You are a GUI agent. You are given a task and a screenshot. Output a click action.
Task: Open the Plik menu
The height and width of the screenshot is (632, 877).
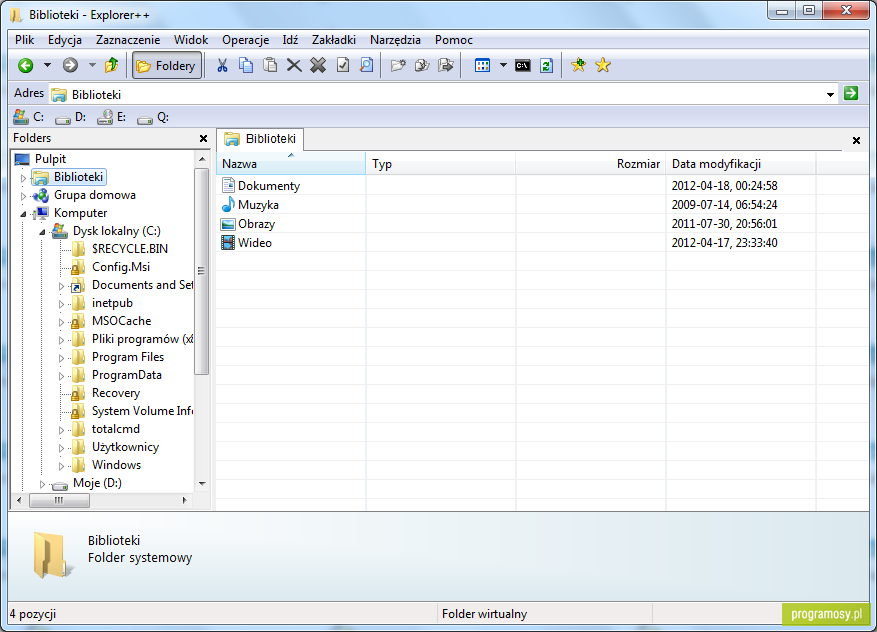pos(25,40)
